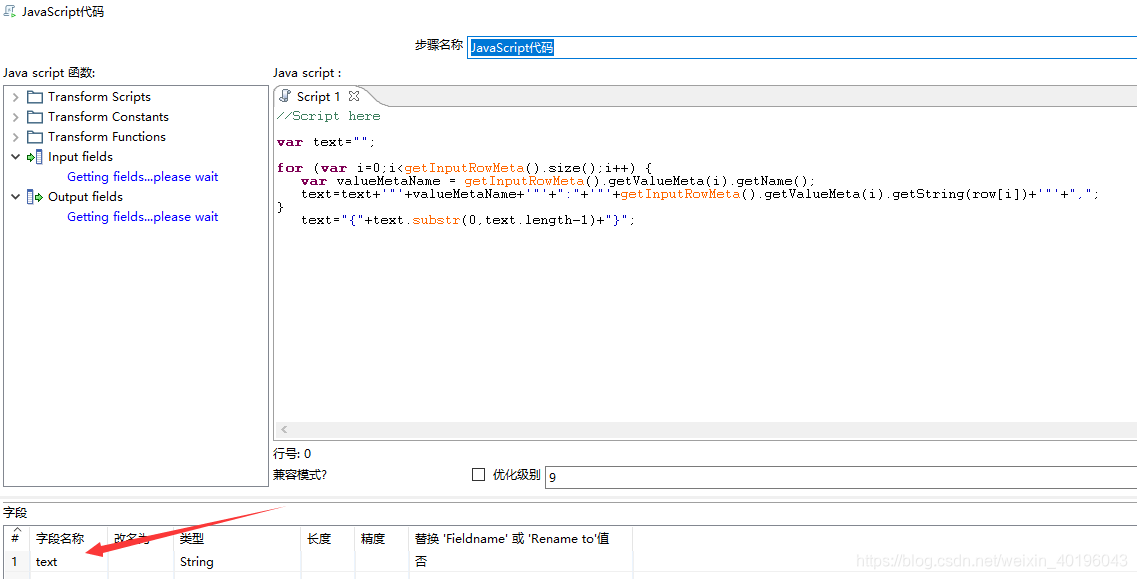
Task: Click the Transform Scripts folder icon
Action: pyautogui.click(x=33, y=96)
